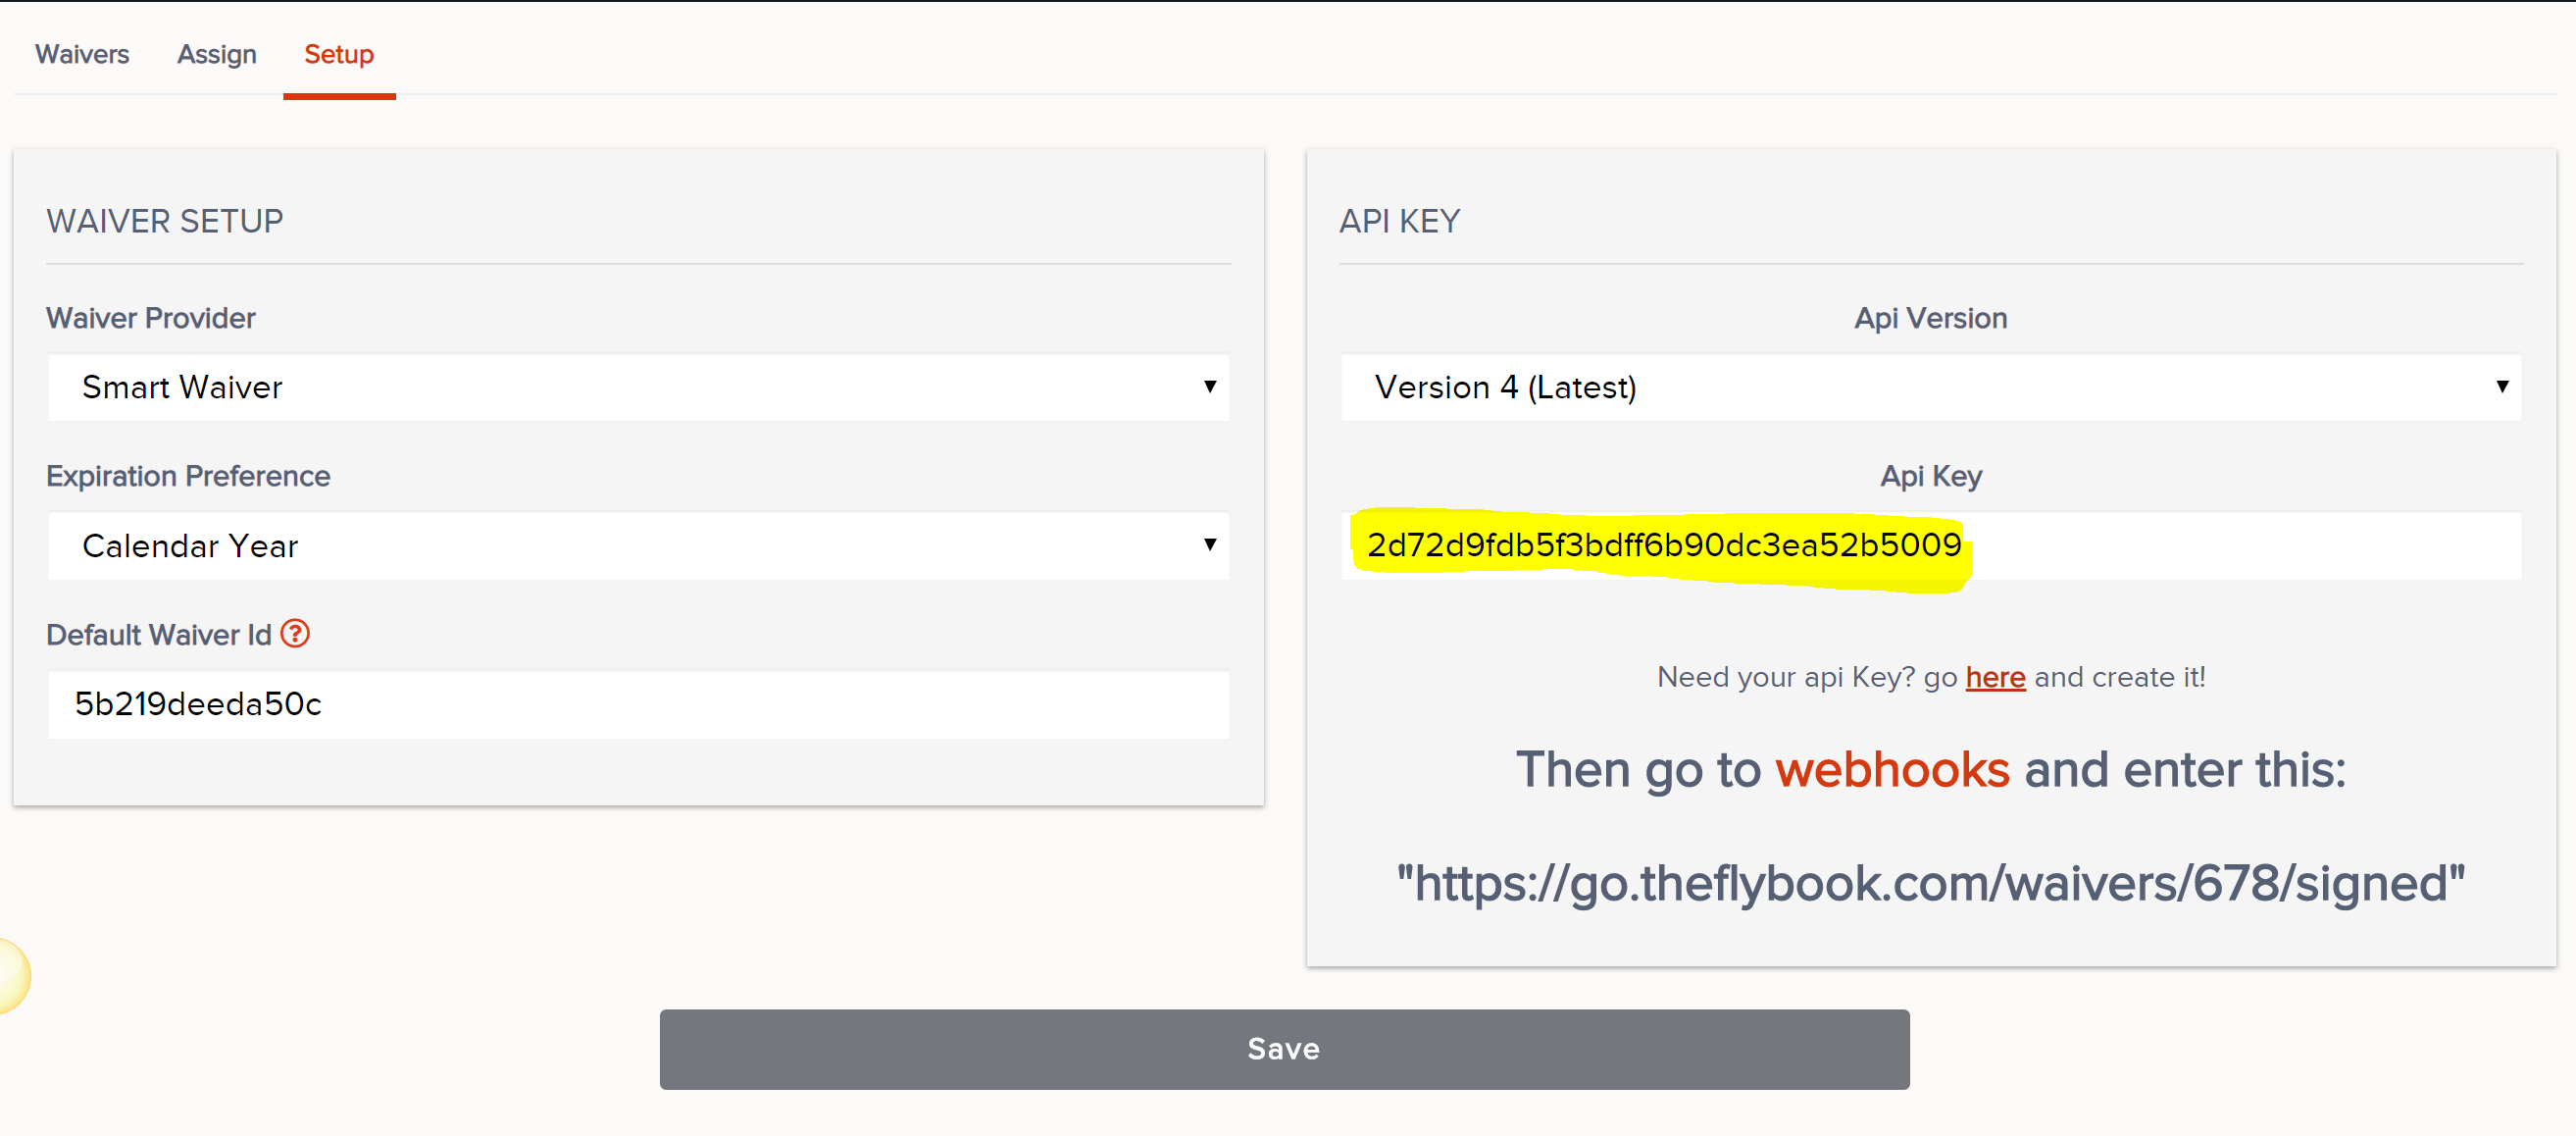
Task: Click the yellow circular widget at the left edge
Action: [10, 976]
